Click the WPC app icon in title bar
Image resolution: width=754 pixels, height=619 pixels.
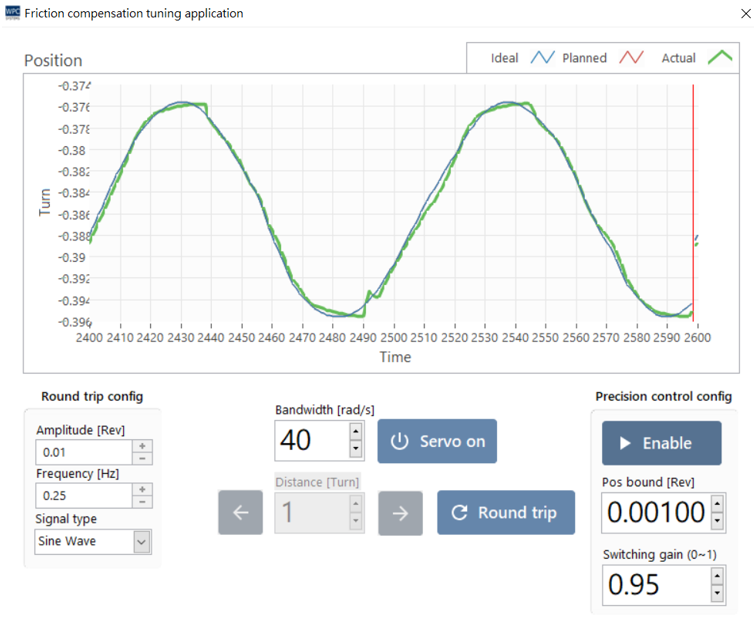click(x=12, y=13)
